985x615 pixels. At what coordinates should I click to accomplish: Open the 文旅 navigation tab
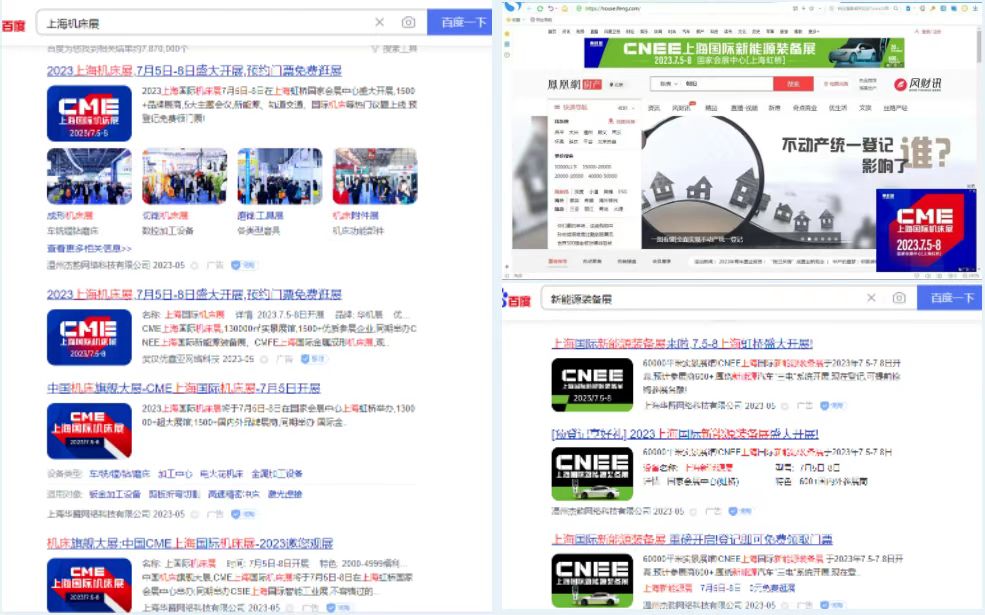[x=865, y=108]
